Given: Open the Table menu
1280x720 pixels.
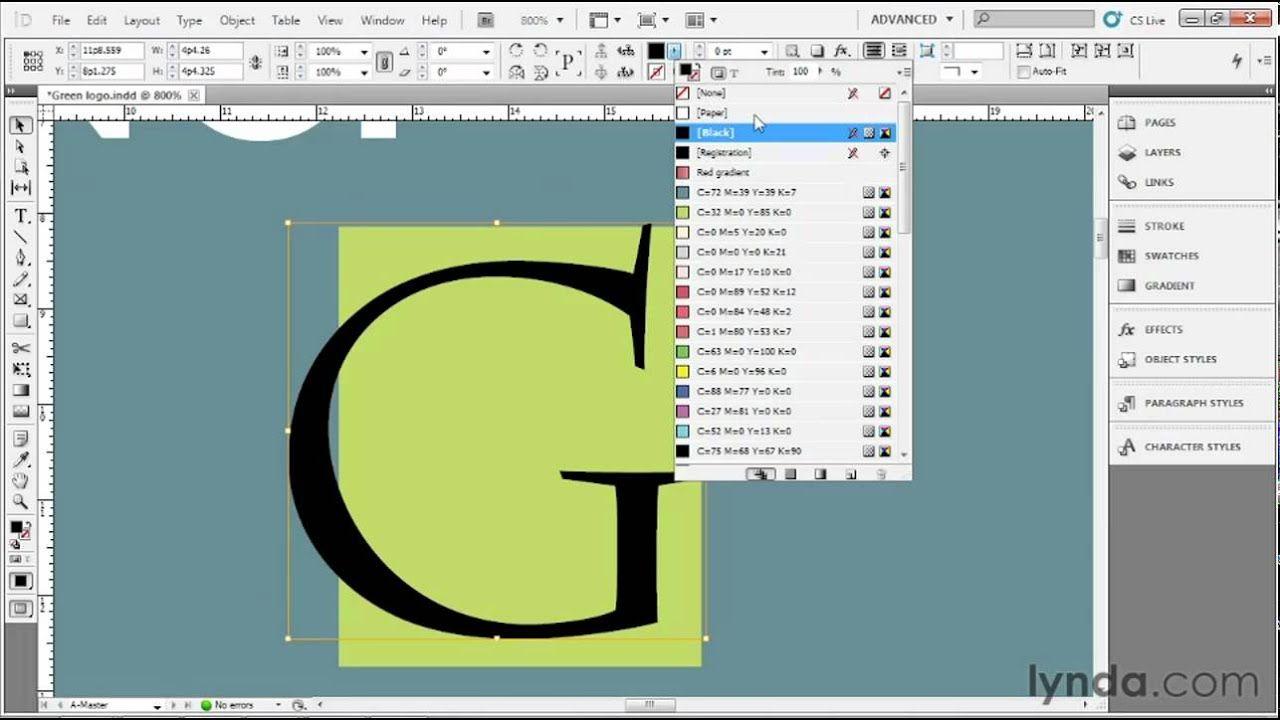Looking at the screenshot, I should [286, 20].
